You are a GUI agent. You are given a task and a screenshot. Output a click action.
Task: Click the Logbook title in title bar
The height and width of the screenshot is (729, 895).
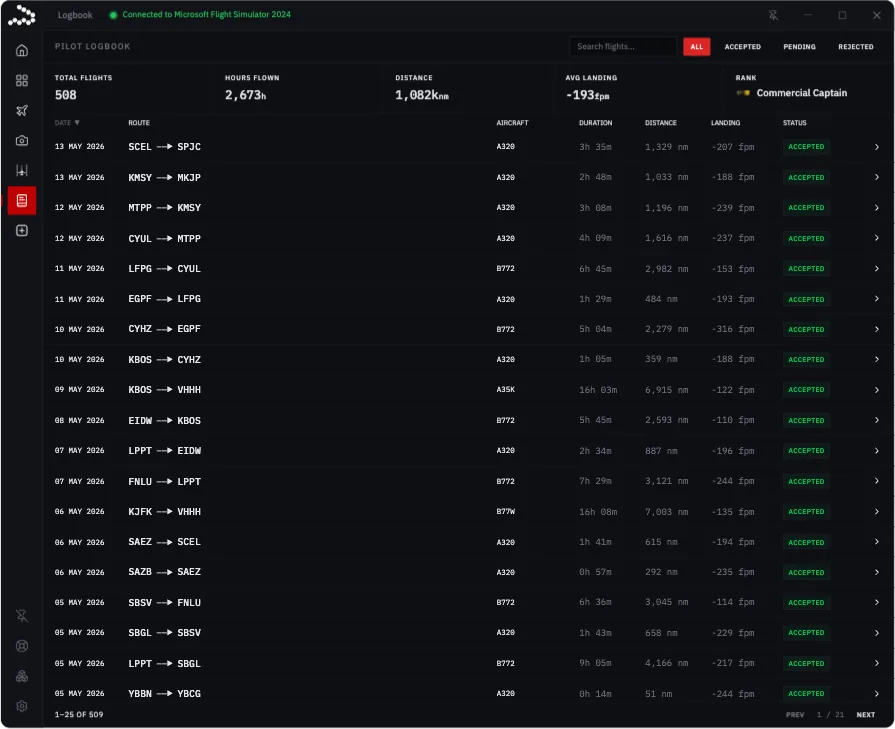75,15
